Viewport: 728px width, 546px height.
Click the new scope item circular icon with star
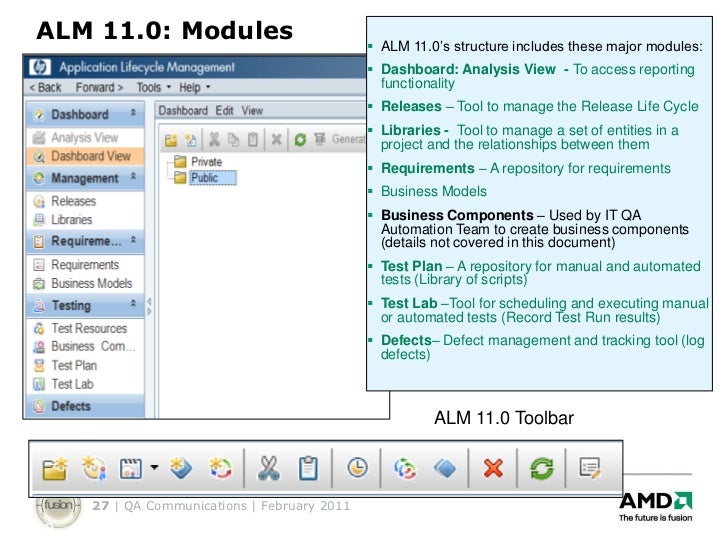[x=220, y=468]
